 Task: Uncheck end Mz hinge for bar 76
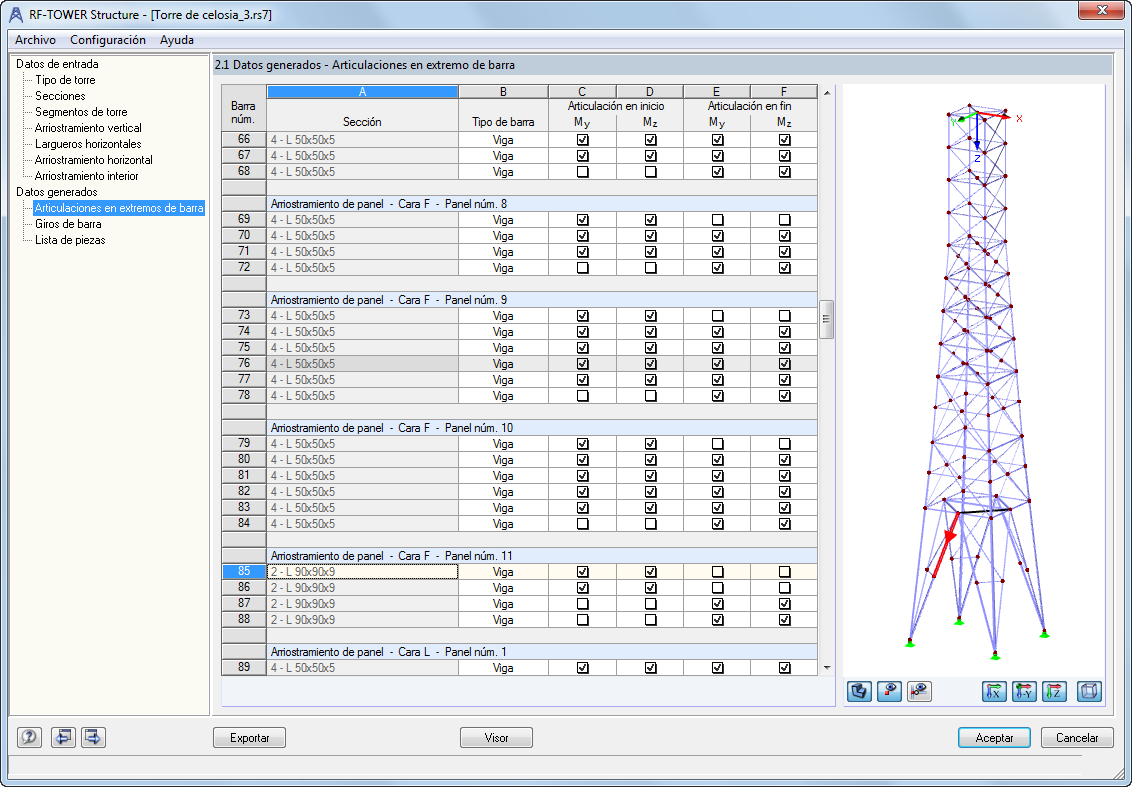785,364
